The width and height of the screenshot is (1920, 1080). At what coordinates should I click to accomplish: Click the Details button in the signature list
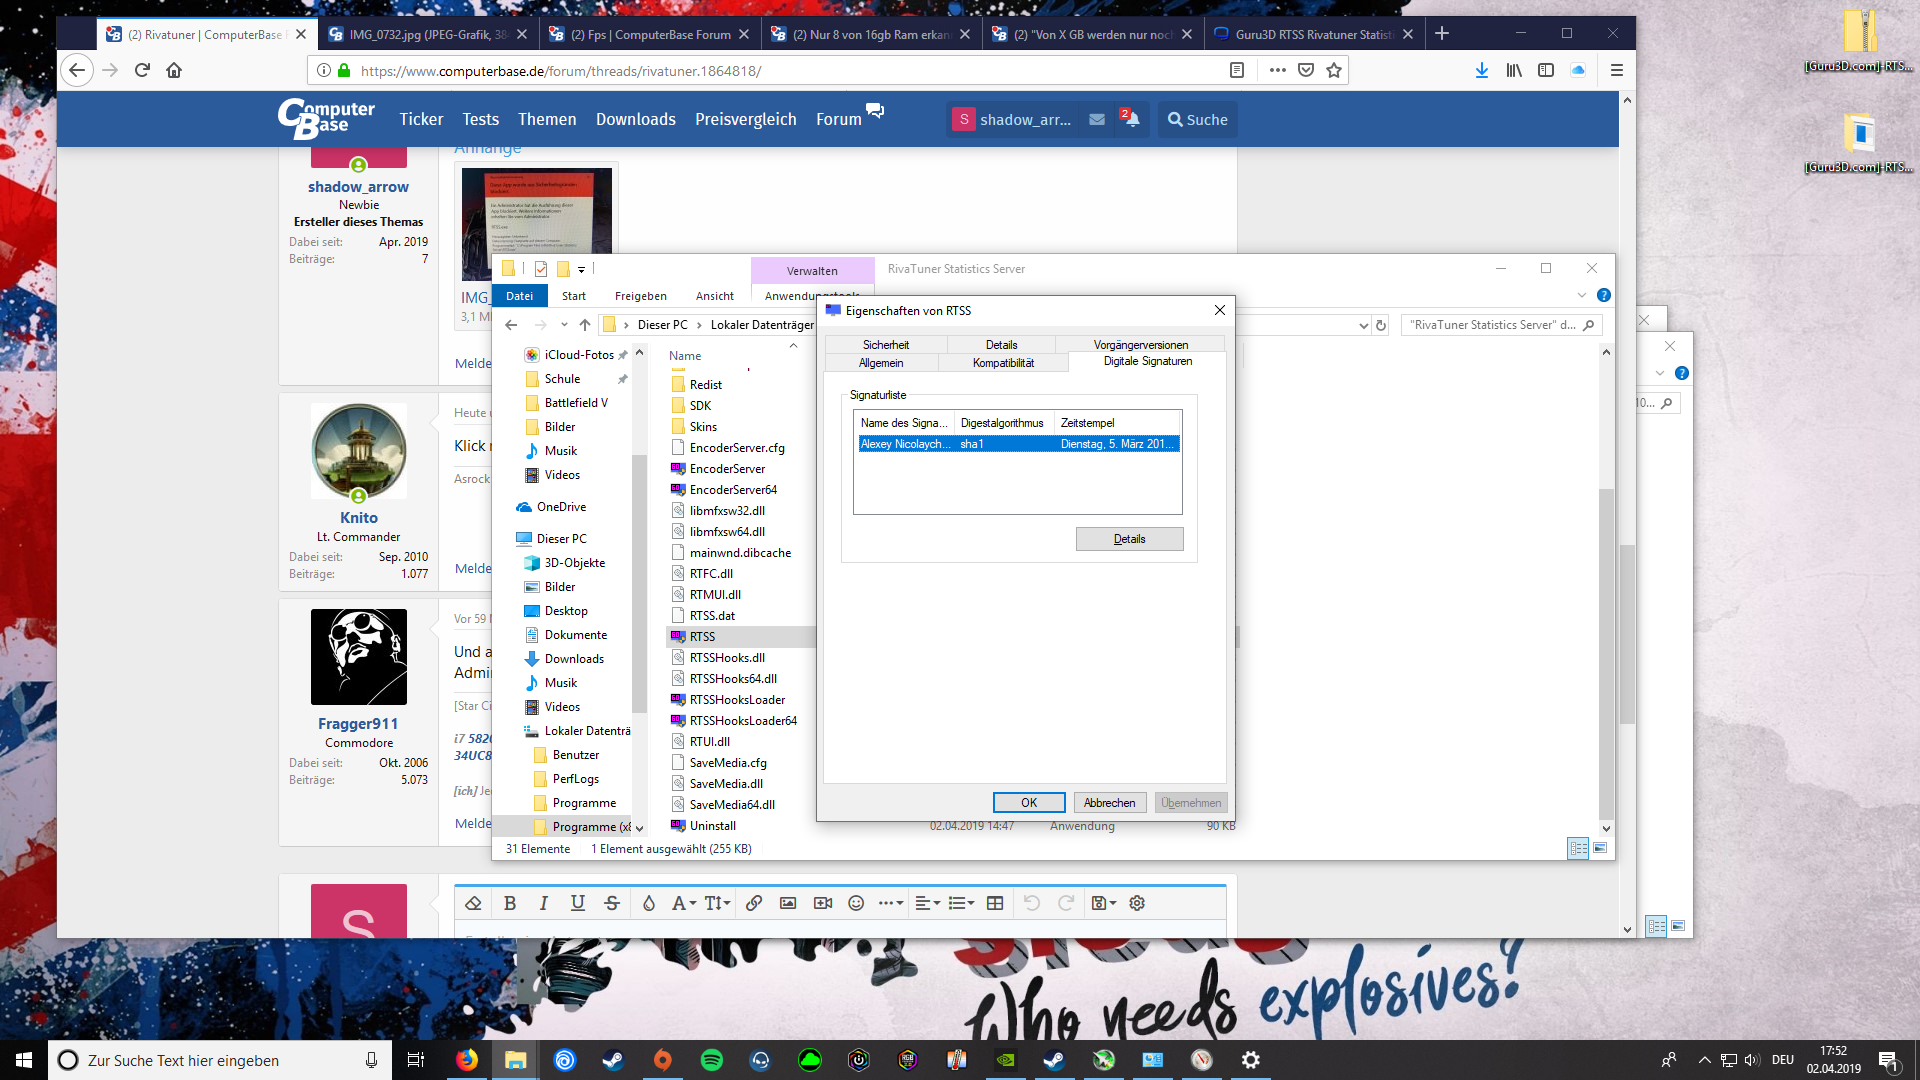(x=1129, y=539)
